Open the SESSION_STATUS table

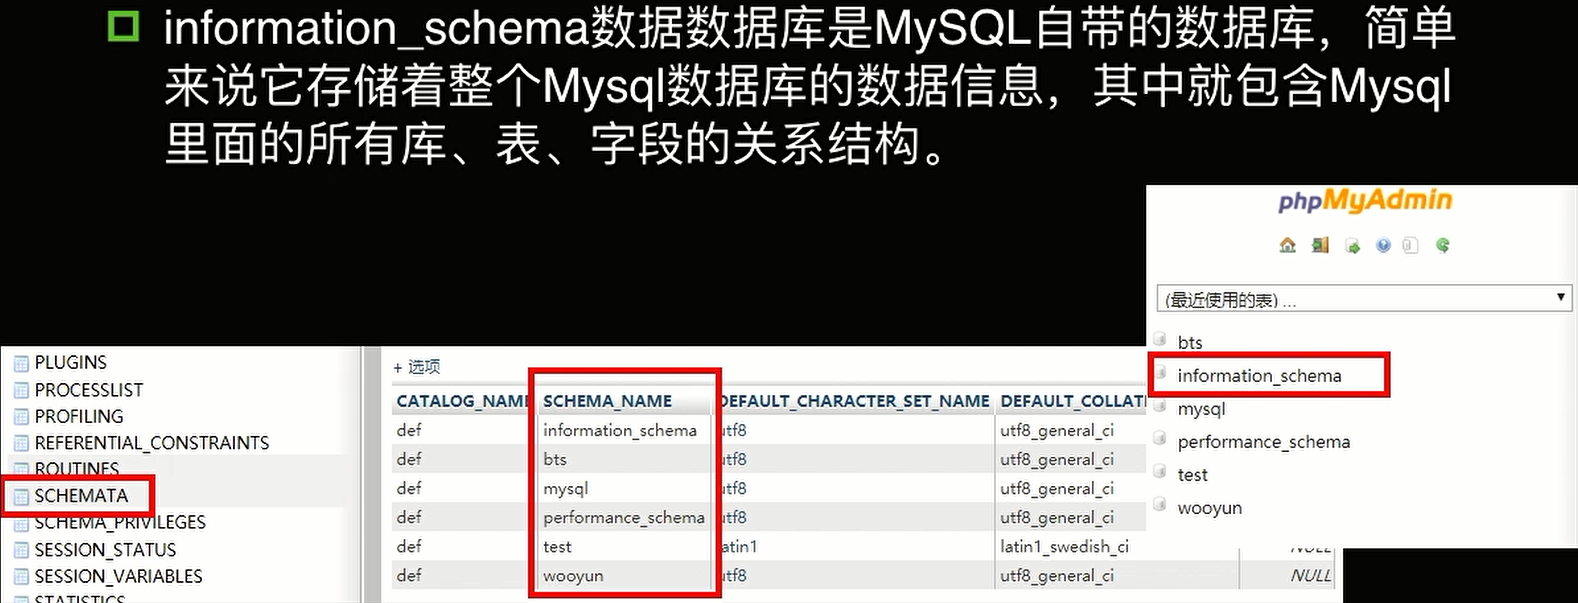point(105,550)
